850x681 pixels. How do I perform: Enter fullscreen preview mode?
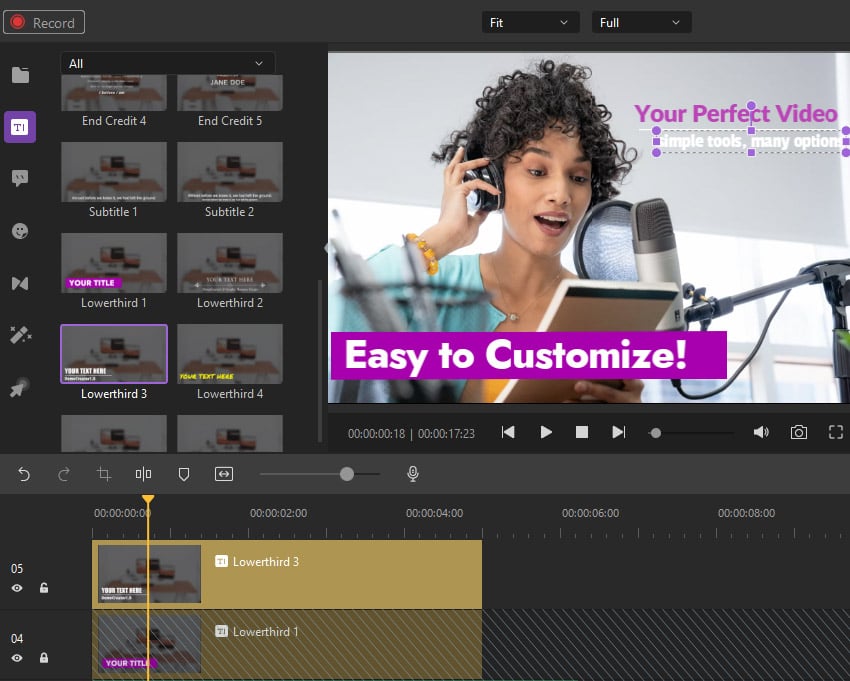click(x=836, y=432)
